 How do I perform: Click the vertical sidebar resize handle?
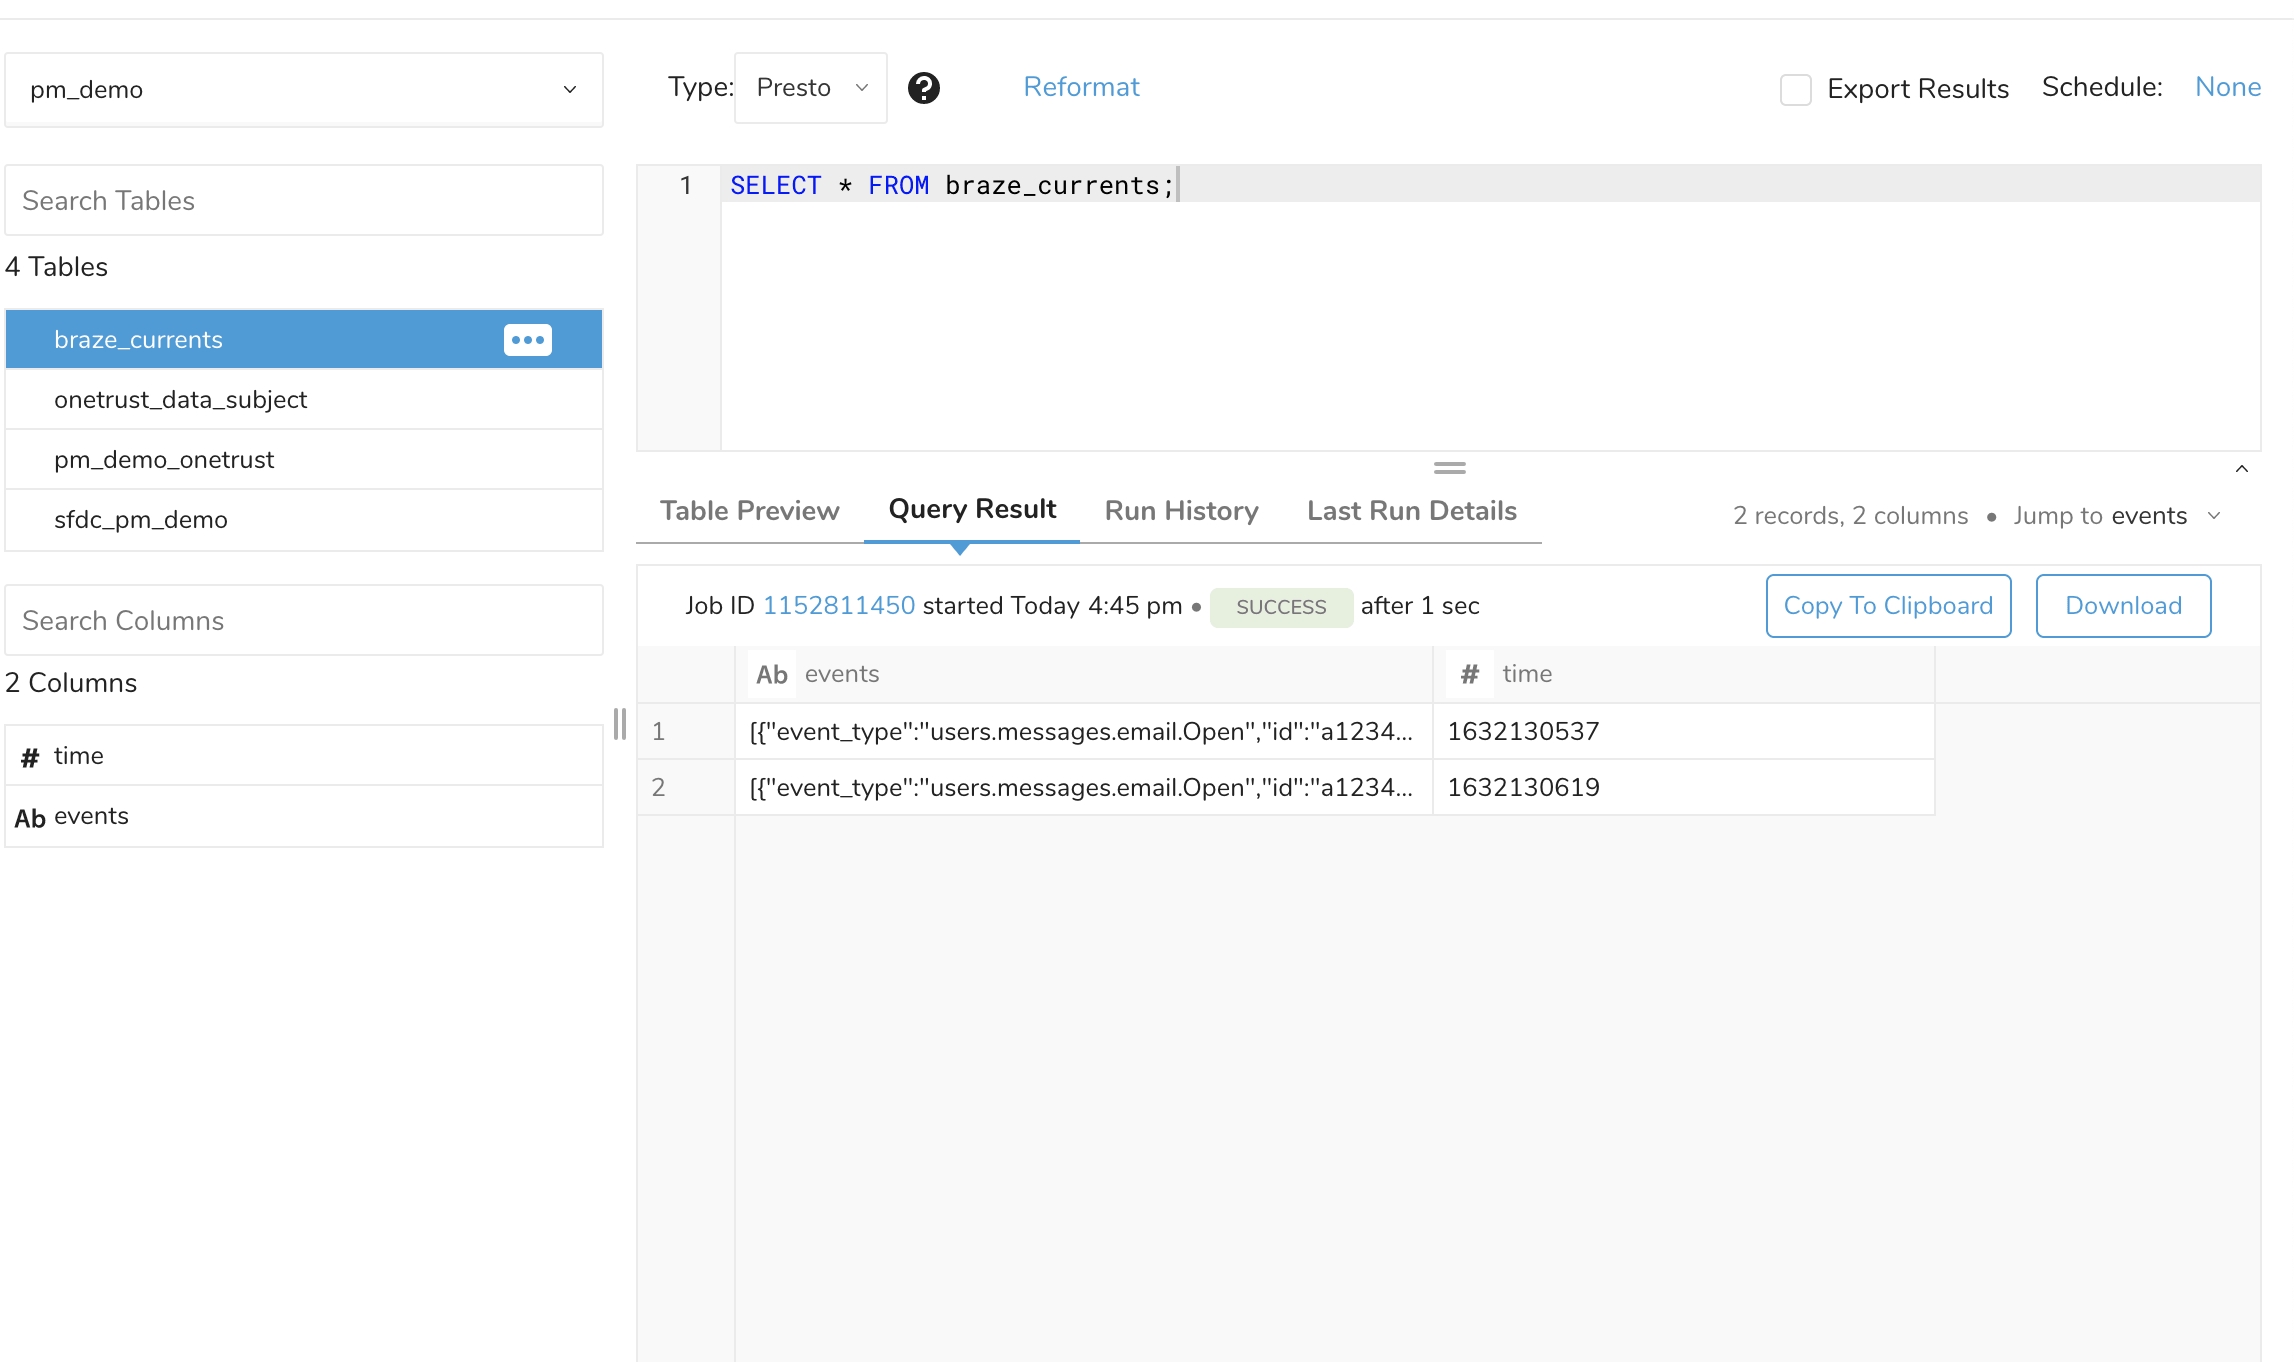click(620, 723)
